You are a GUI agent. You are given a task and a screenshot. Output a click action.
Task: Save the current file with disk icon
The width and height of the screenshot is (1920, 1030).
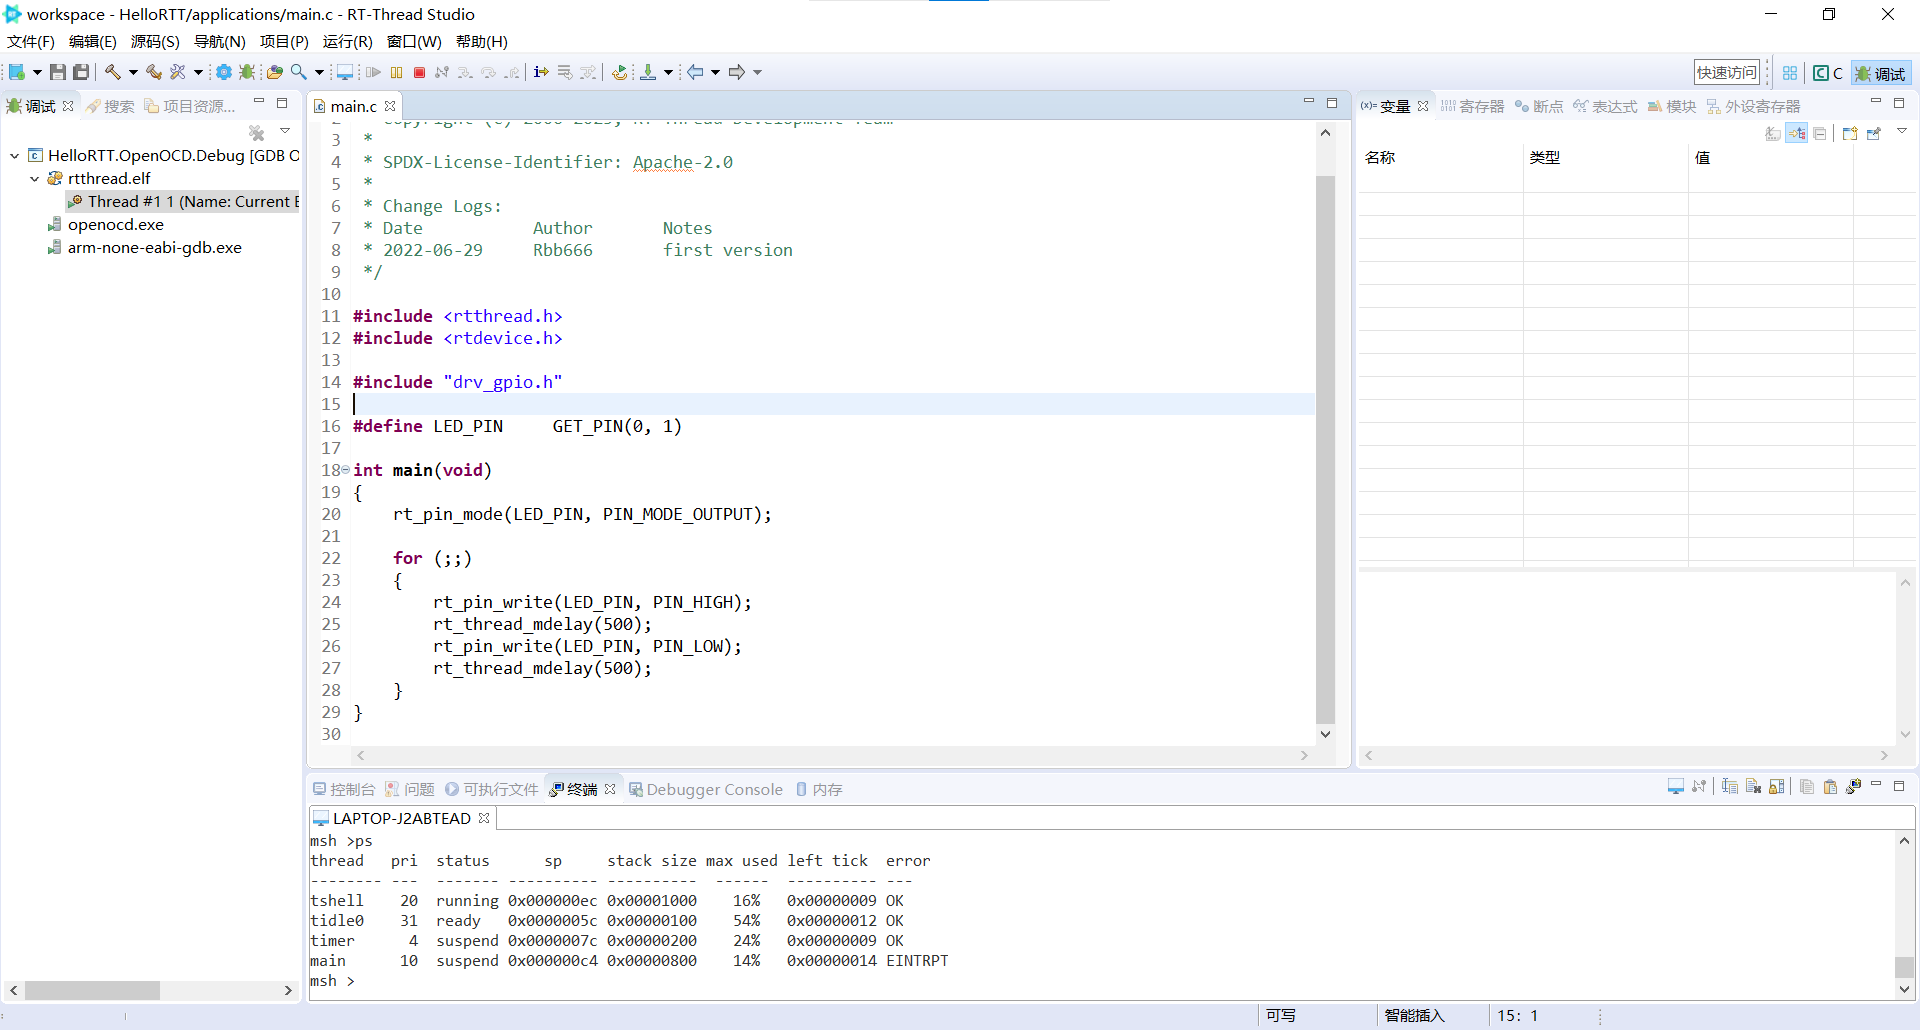(58, 72)
